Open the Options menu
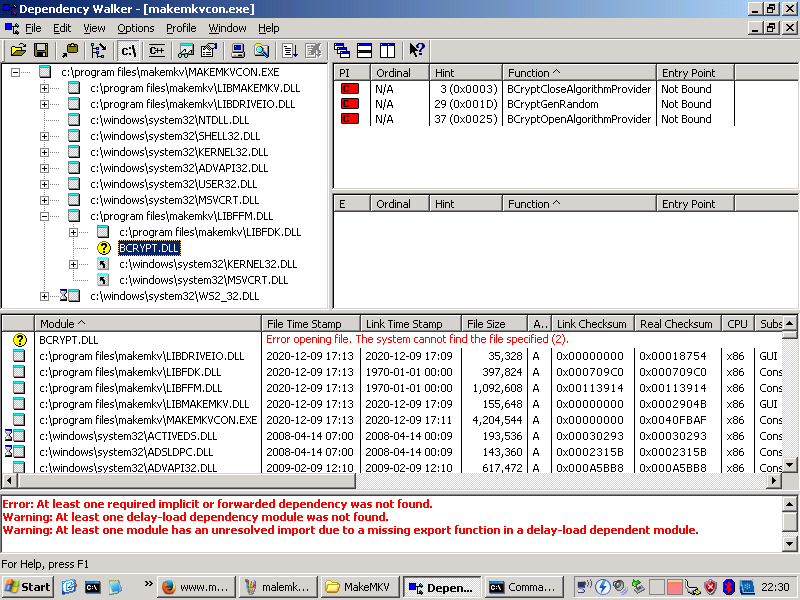800x600 pixels. 136,28
